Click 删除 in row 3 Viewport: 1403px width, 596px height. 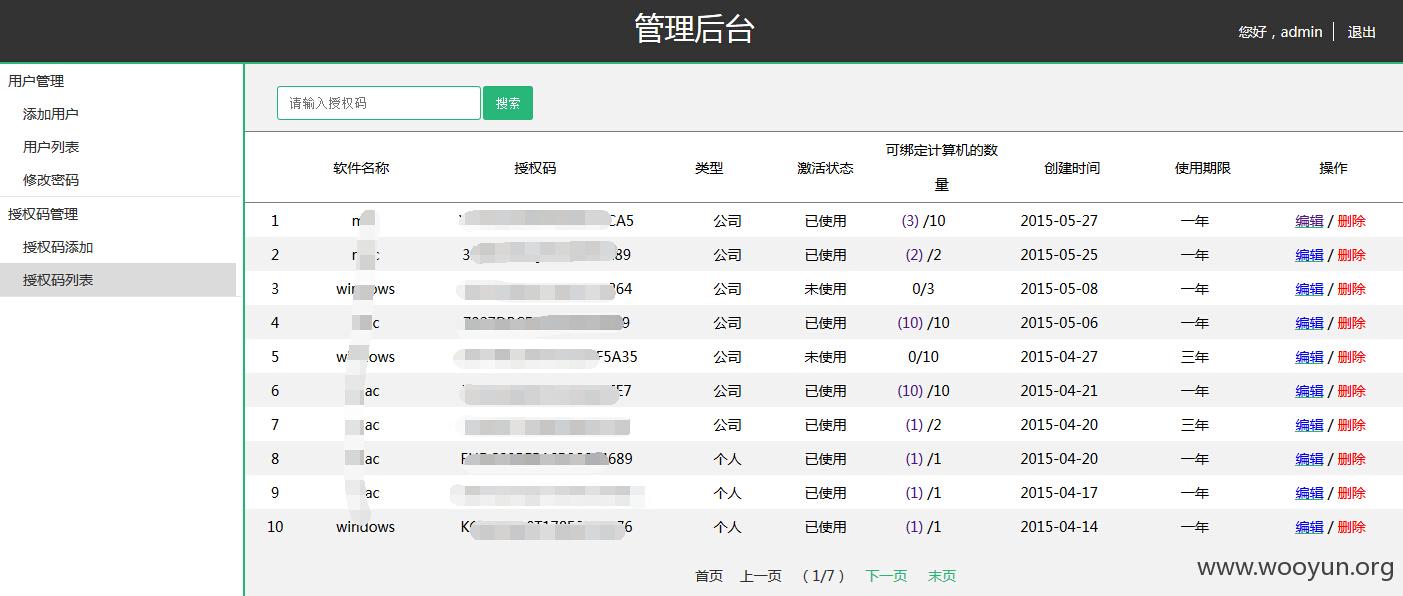pyautogui.click(x=1351, y=289)
